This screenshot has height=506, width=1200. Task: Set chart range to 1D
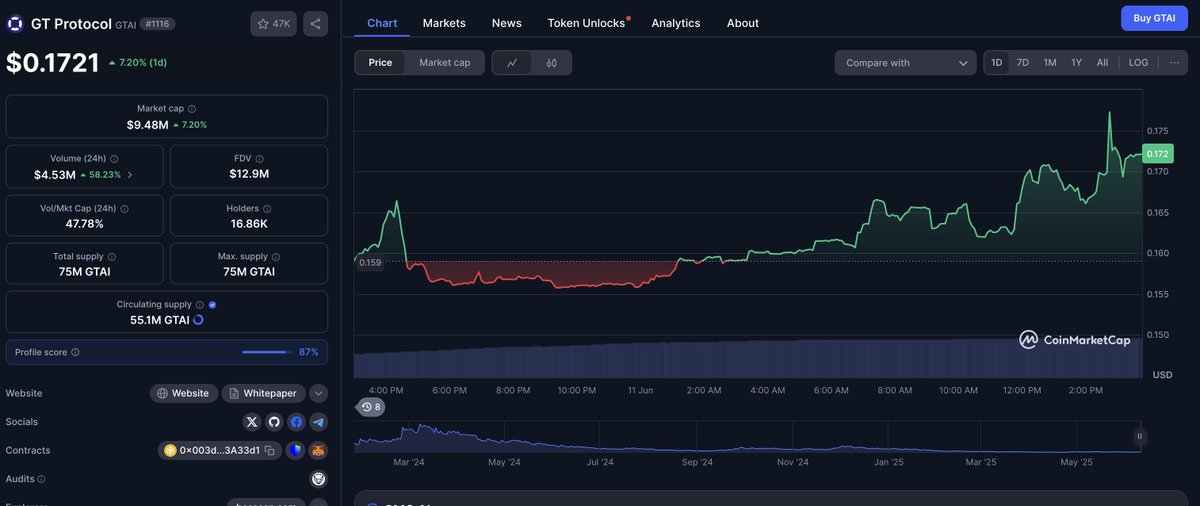tap(997, 63)
